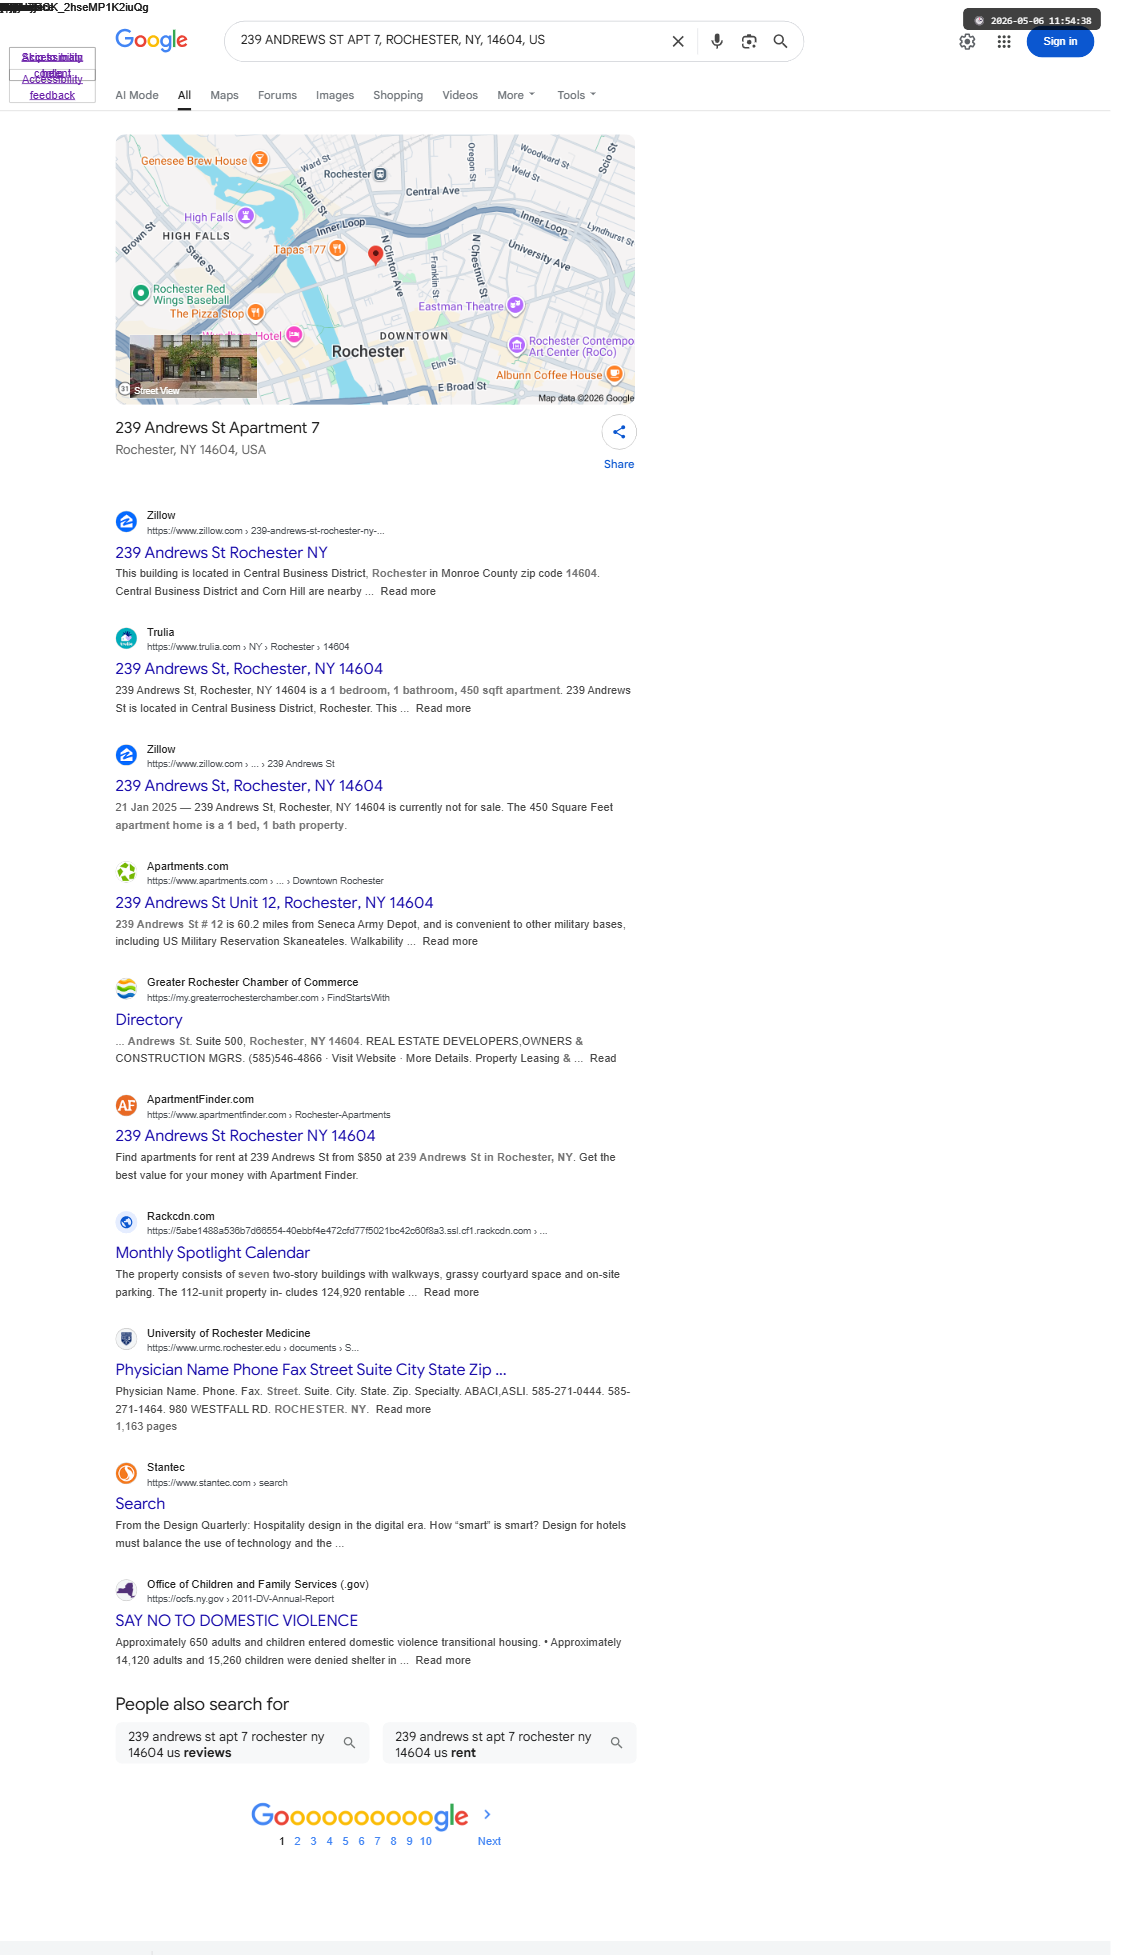This screenshot has width=1124, height=1955.
Task: Start voice search with the microphone icon
Action: (x=717, y=41)
